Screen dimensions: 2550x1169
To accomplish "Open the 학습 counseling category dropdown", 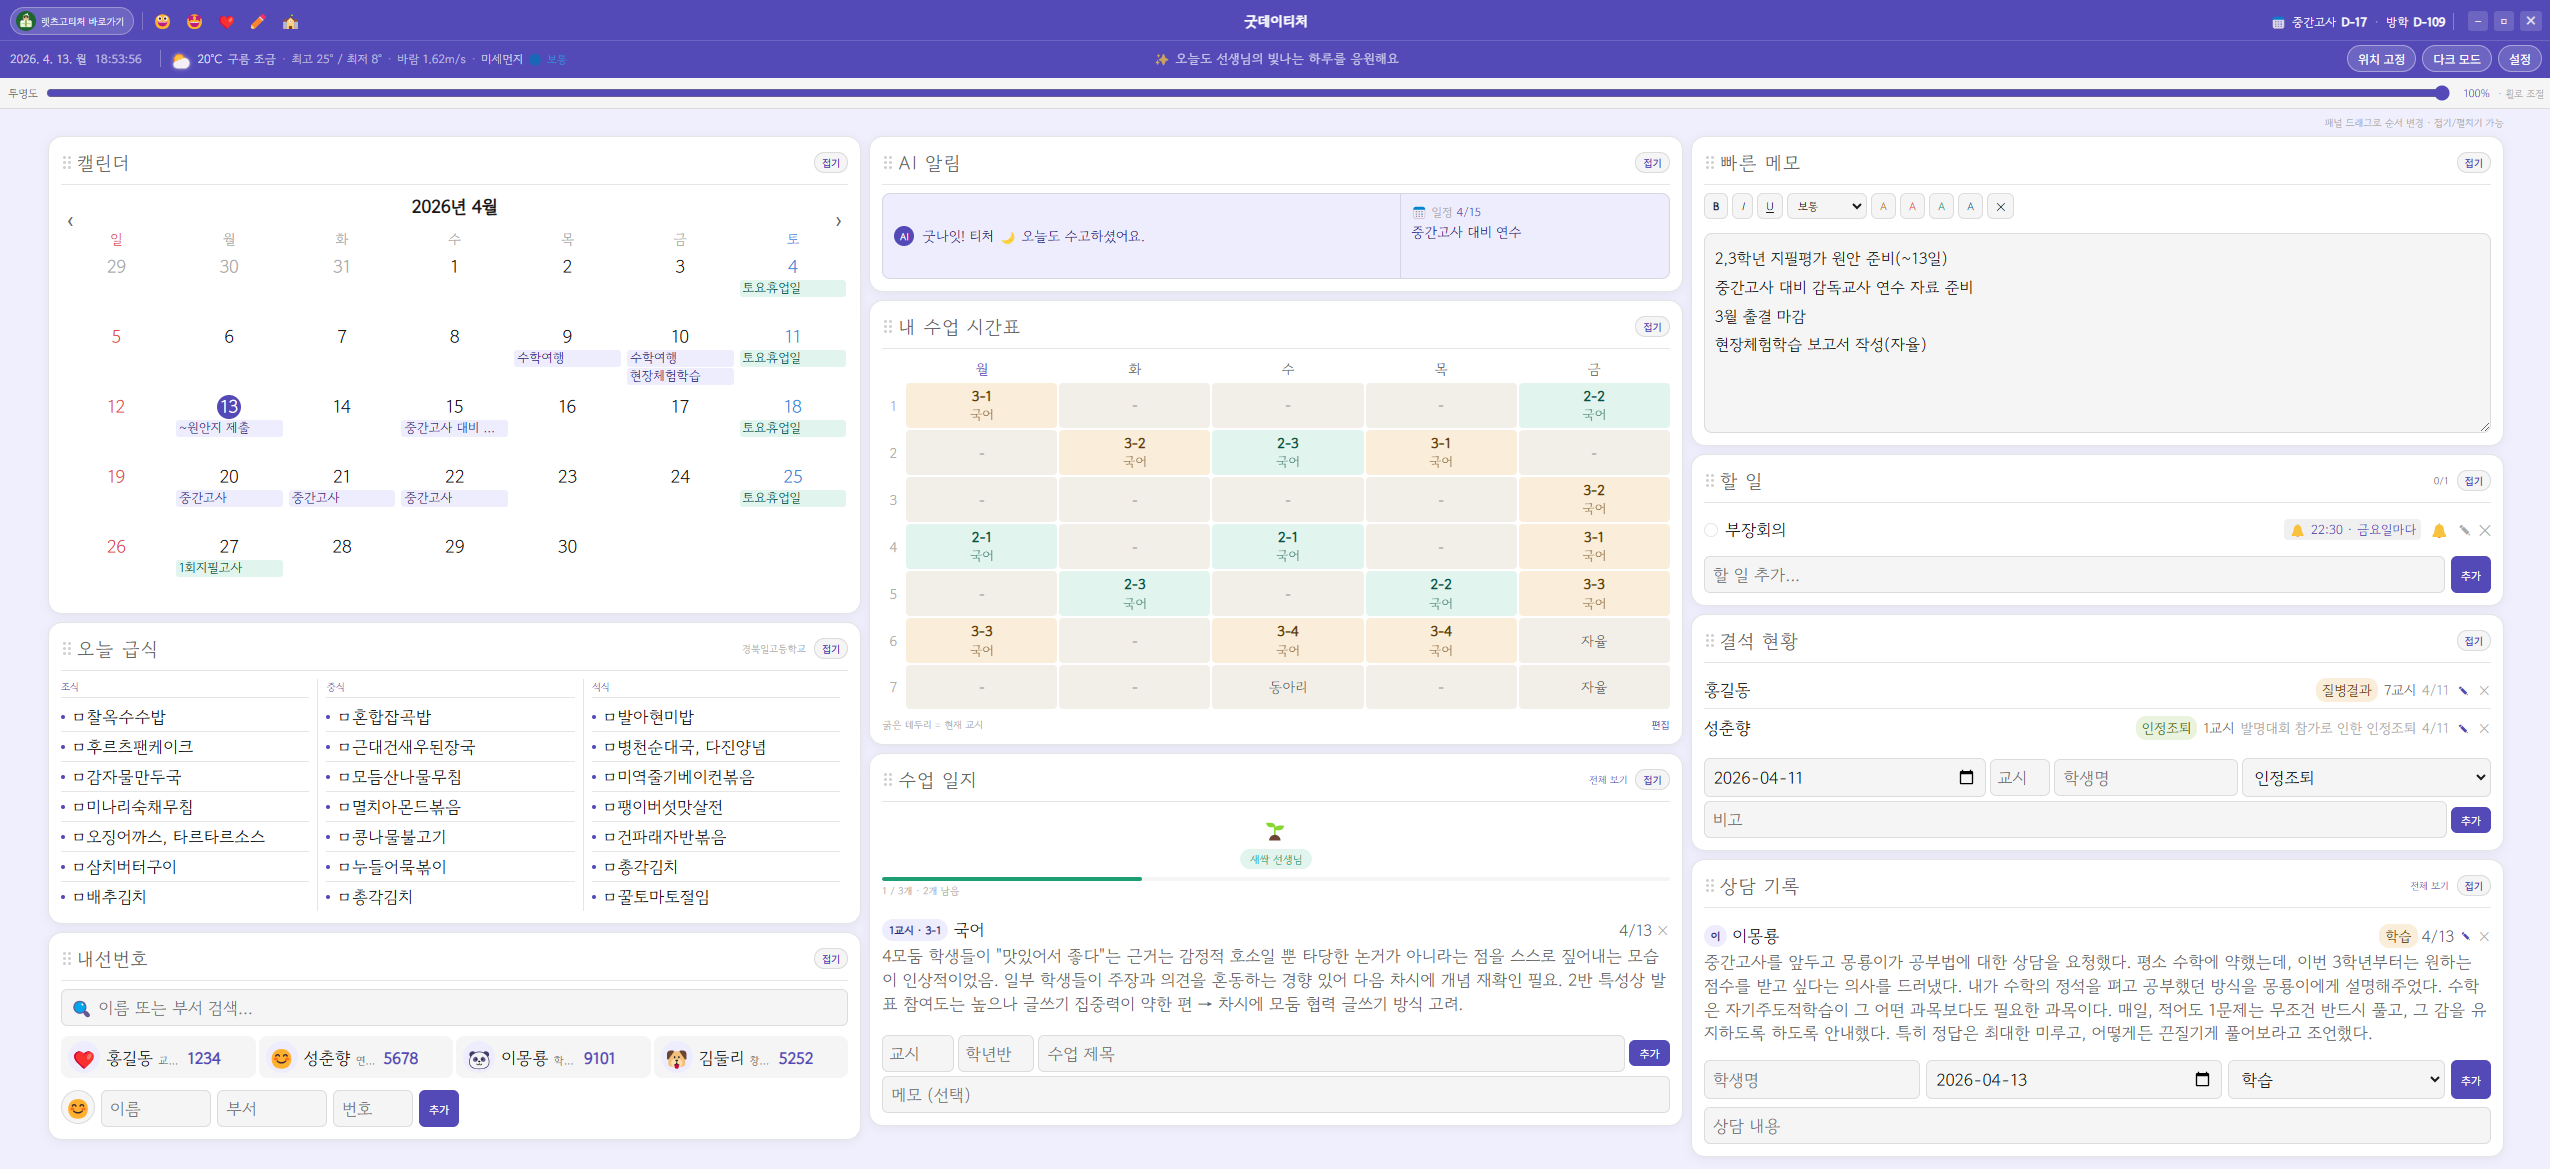I will coord(2336,1080).
